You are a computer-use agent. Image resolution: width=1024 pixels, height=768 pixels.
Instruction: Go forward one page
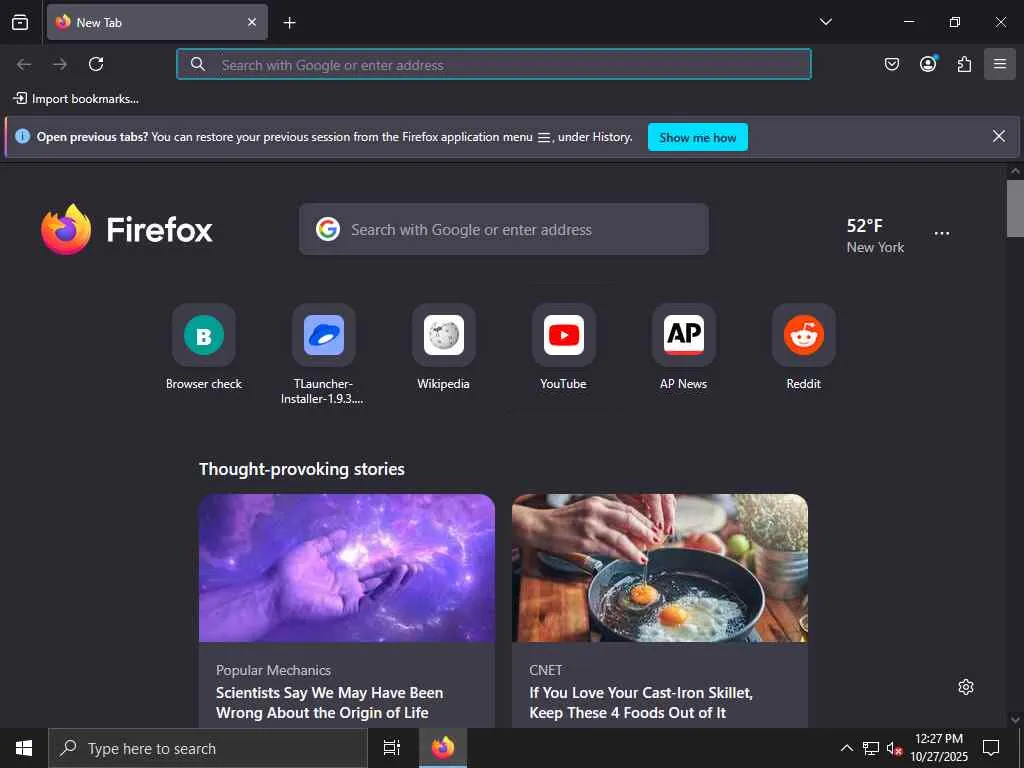(x=60, y=64)
